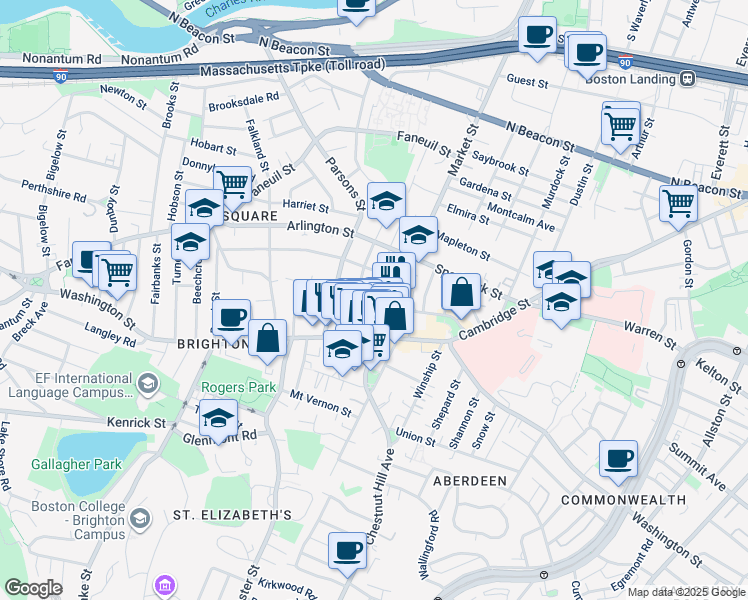The height and width of the screenshot is (600, 748).
Task: Open the school marker above Mt Vernon St
Action: [x=342, y=349]
